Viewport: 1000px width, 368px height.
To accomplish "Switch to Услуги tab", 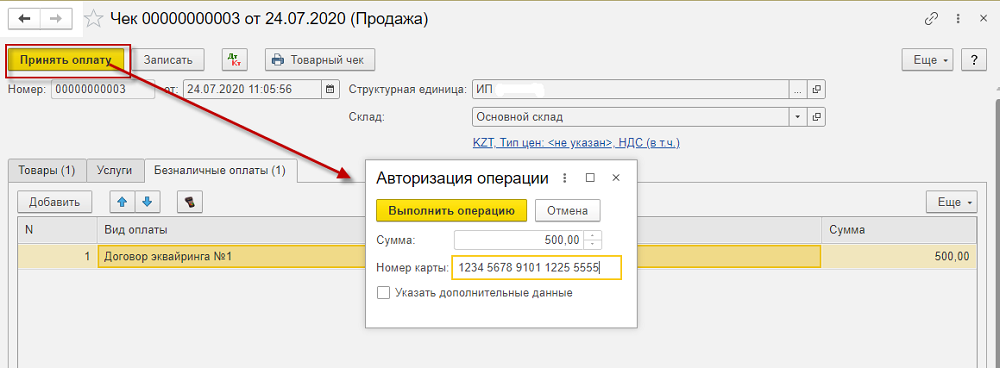I will click(x=115, y=170).
